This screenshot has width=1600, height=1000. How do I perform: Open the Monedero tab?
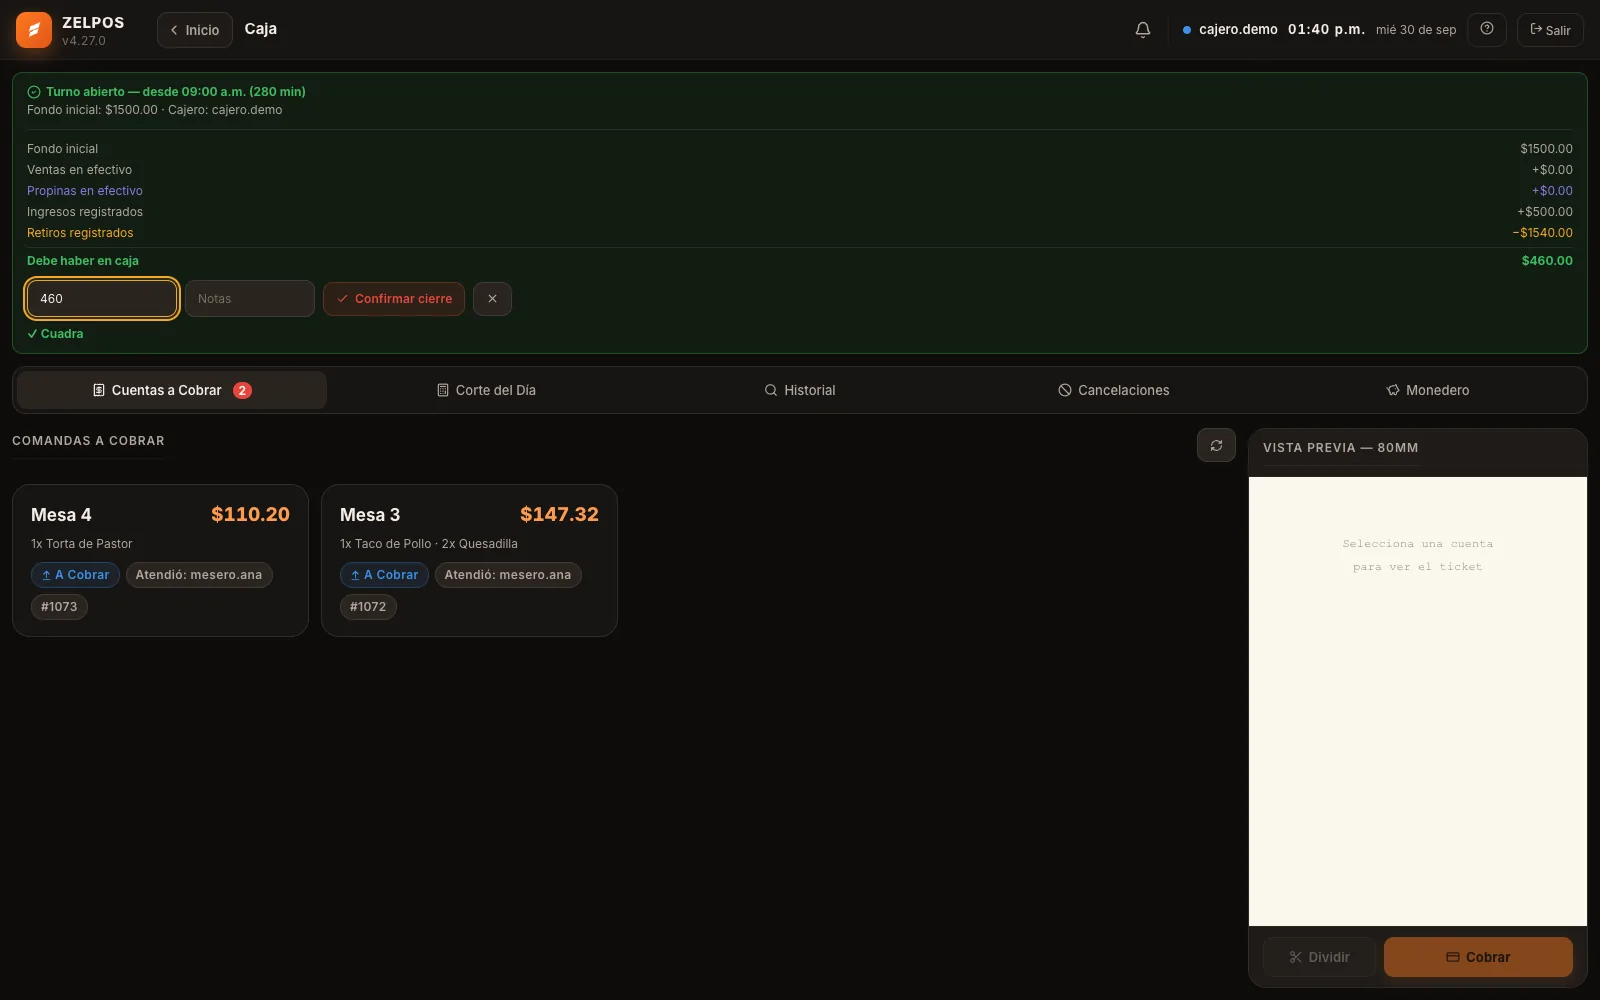[1428, 390]
